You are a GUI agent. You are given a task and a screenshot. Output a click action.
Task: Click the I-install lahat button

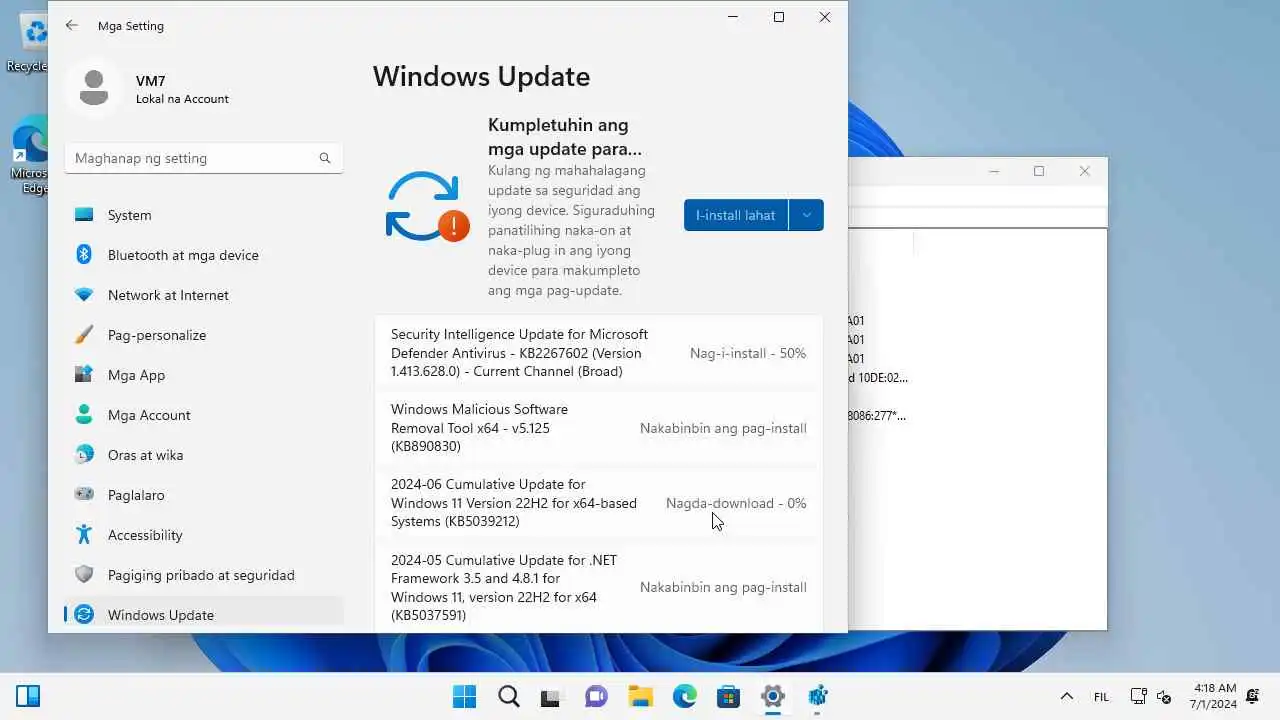pyautogui.click(x=736, y=215)
